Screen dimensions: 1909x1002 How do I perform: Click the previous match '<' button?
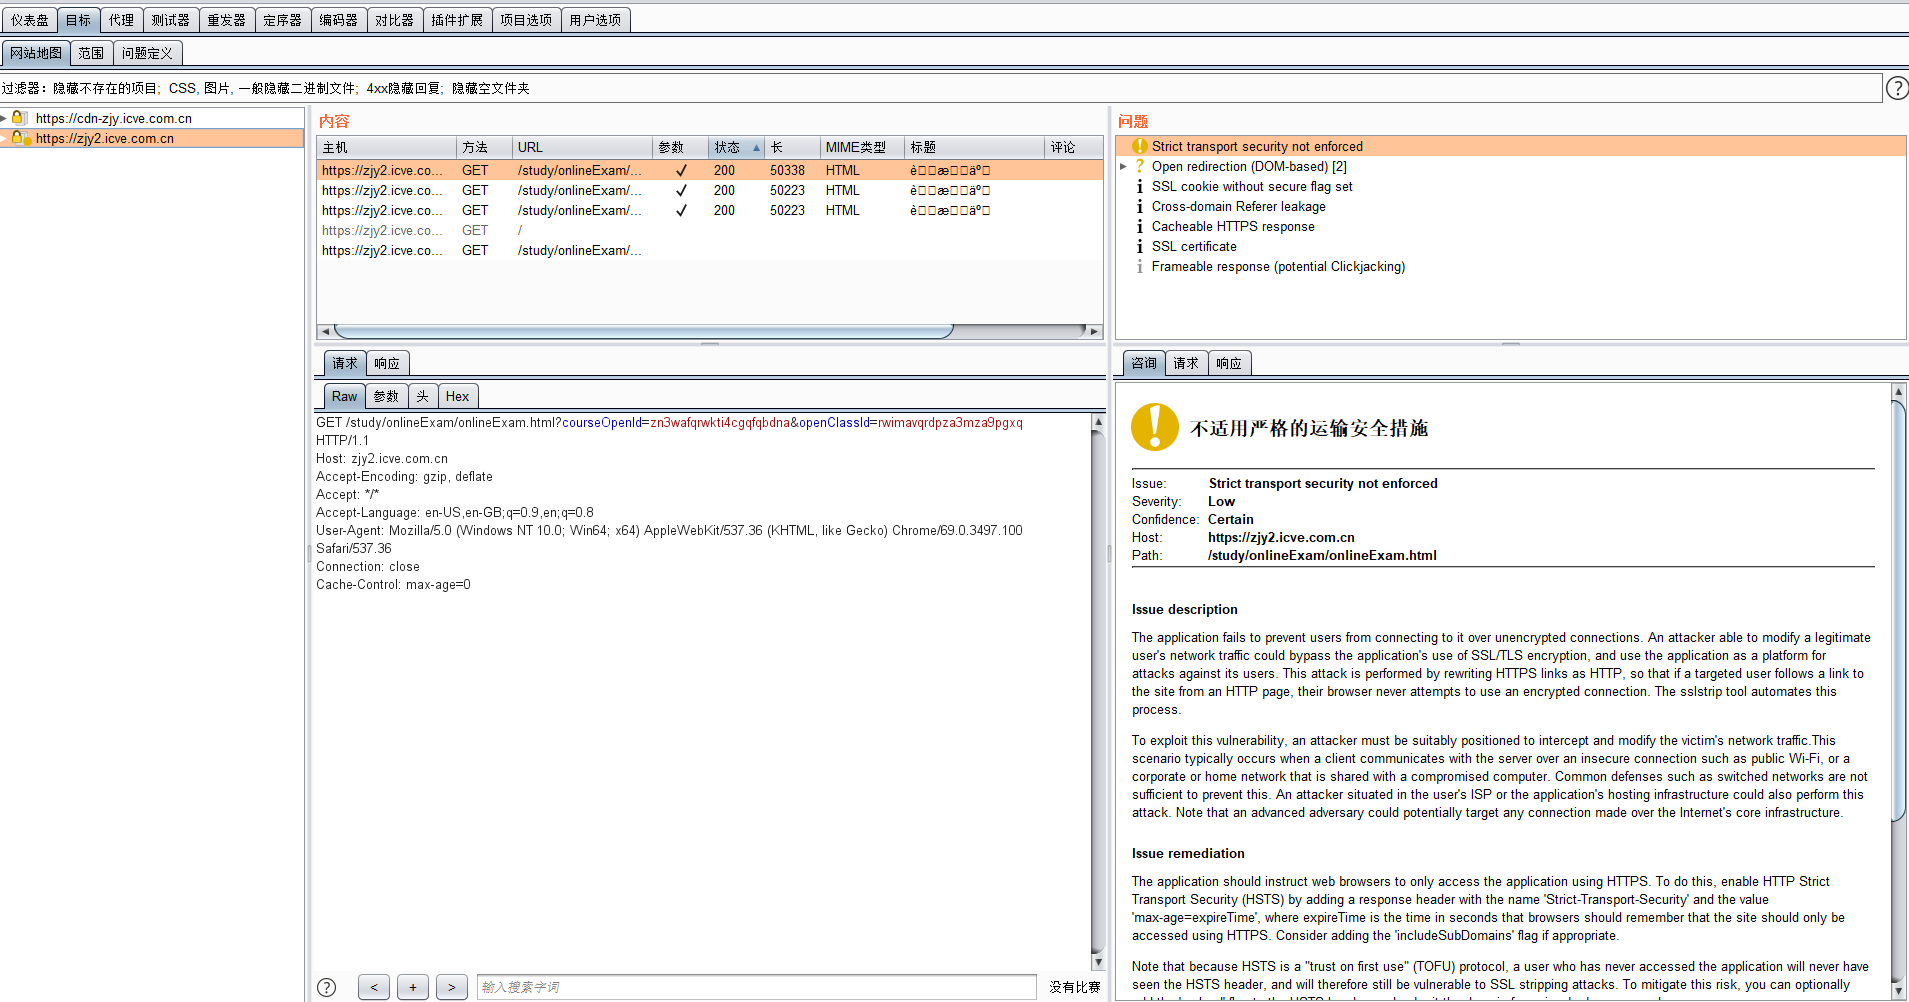coord(374,987)
